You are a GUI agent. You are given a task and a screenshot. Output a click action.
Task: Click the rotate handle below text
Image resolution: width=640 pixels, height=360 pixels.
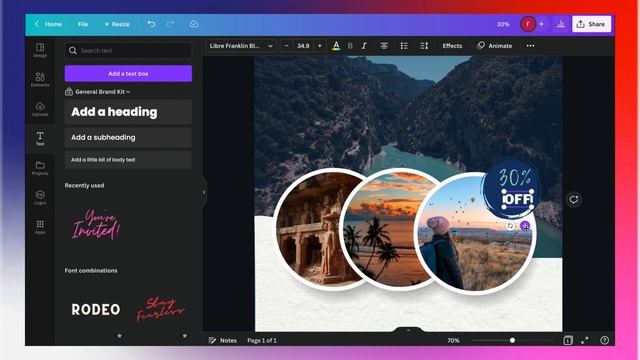coord(510,225)
